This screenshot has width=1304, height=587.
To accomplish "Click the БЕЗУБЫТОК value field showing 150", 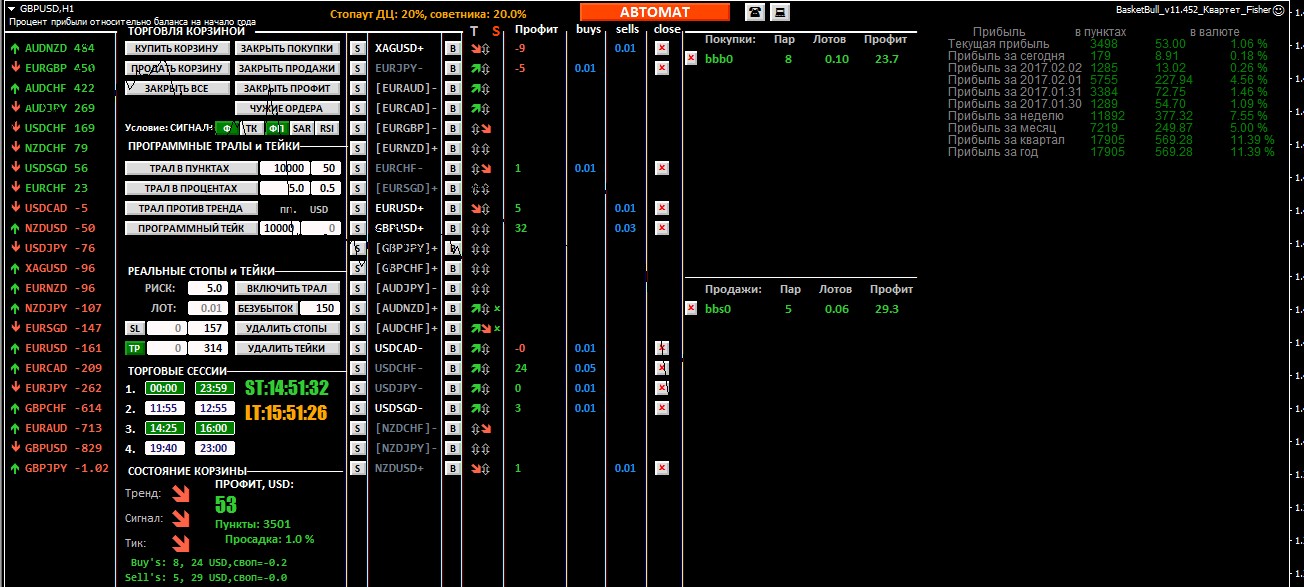I will pos(319,308).
